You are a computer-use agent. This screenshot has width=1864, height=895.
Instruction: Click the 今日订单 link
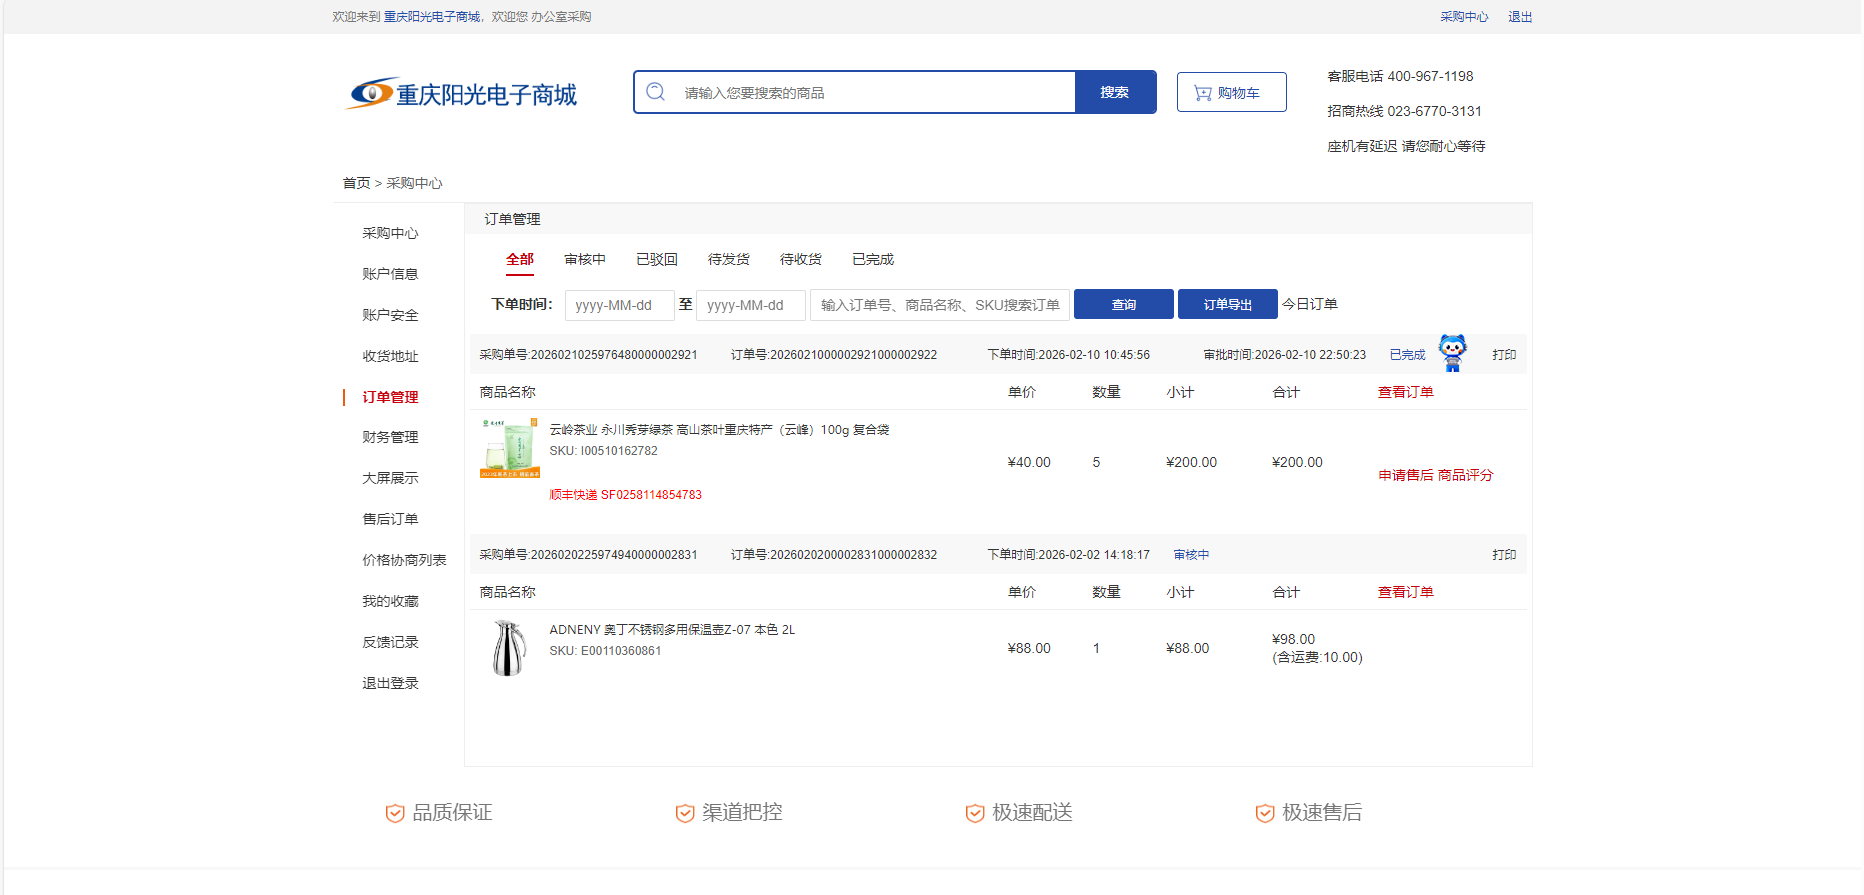1310,304
